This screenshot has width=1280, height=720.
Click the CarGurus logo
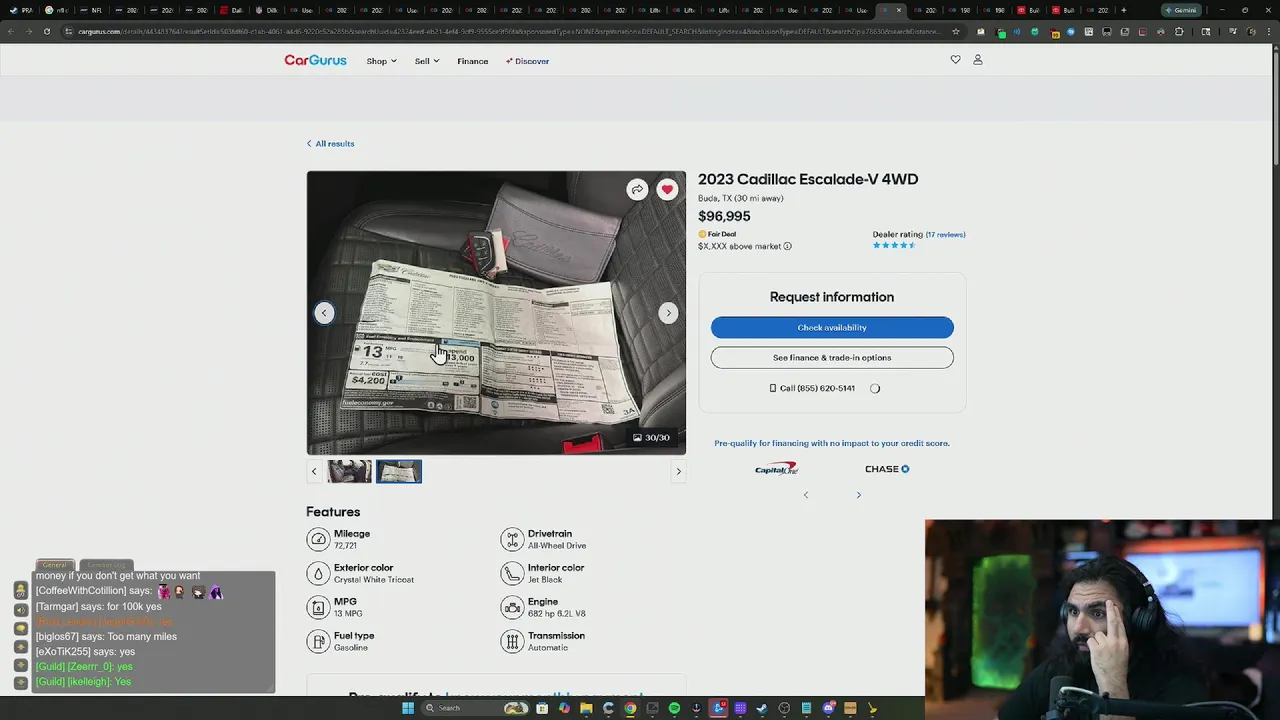(315, 61)
